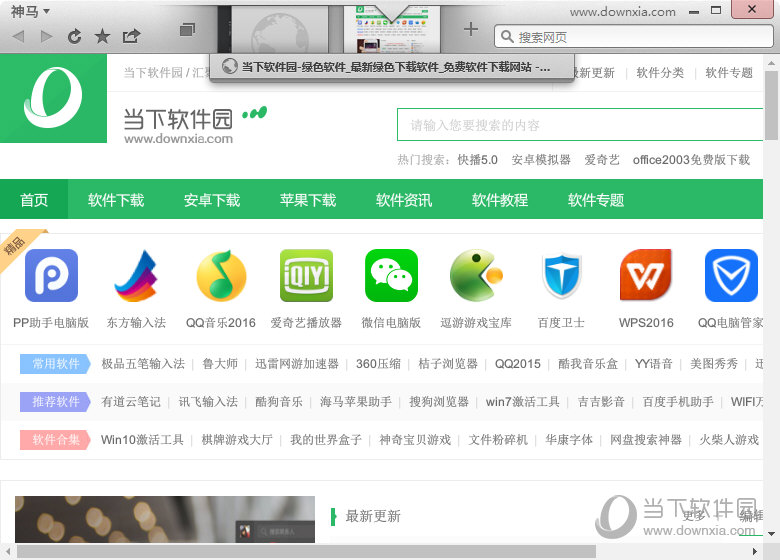
Task: Bookmark the page with the star icon
Action: [x=102, y=36]
